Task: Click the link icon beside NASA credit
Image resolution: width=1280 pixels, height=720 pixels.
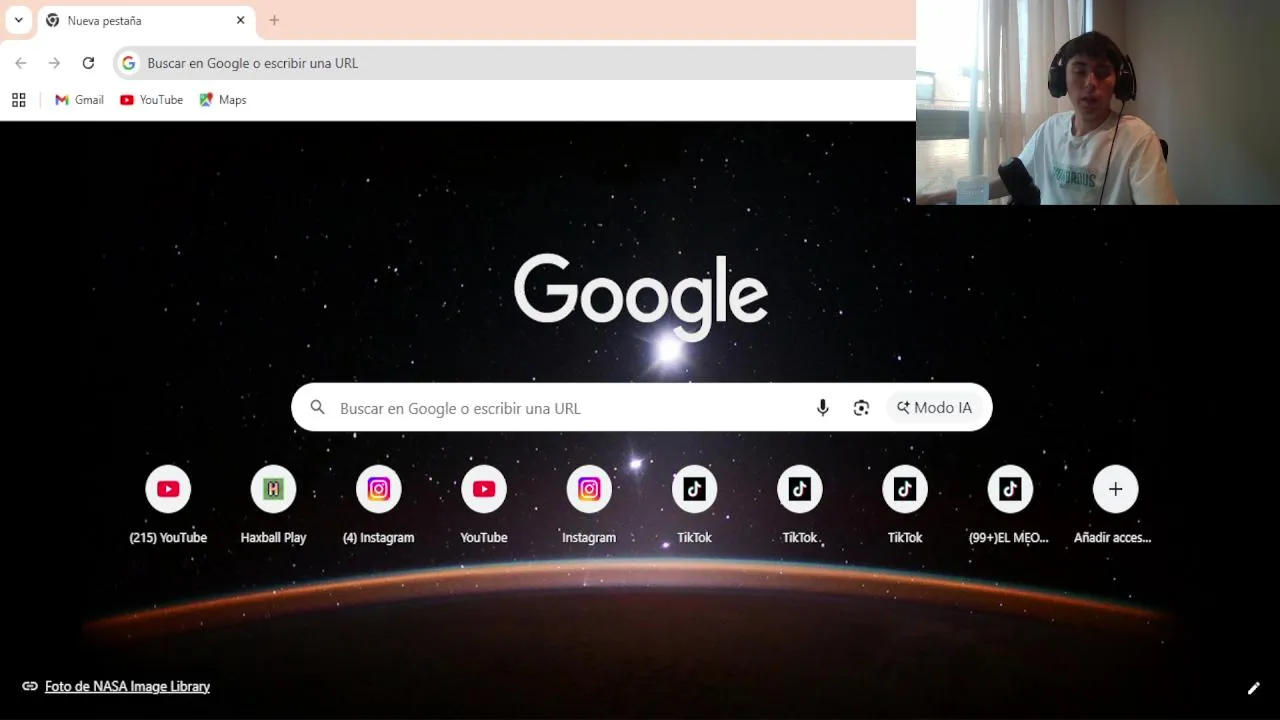Action: click(x=30, y=686)
